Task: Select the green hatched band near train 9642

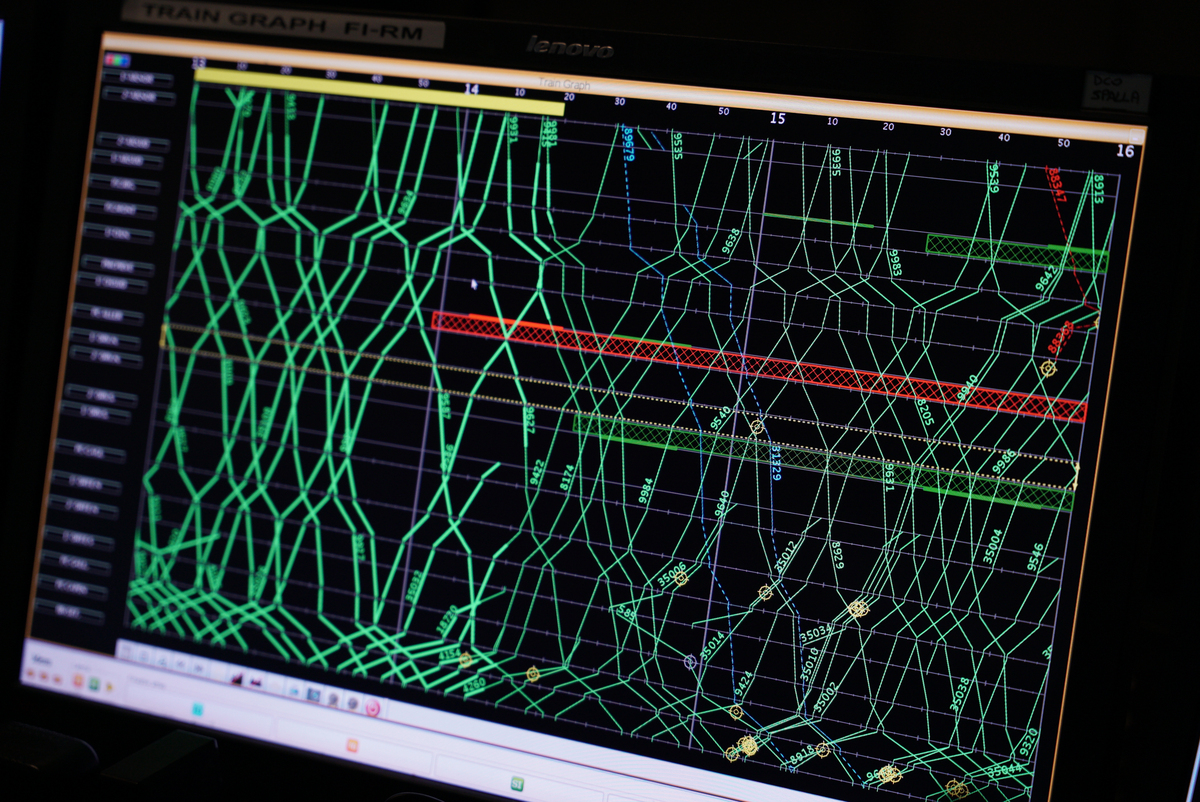Action: [x=1017, y=253]
